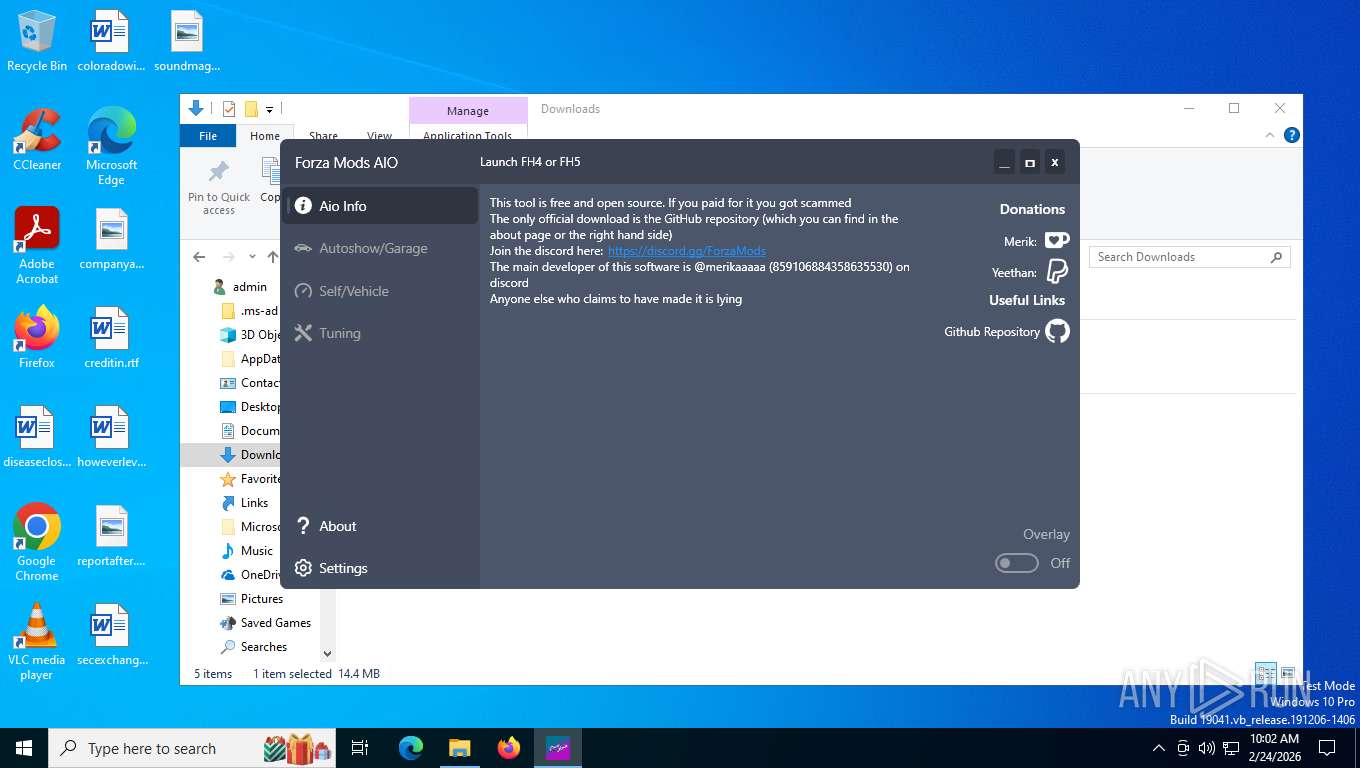This screenshot has height=768, width=1360.
Task: Click Pin to Quick access in Explorer
Action: (x=219, y=188)
